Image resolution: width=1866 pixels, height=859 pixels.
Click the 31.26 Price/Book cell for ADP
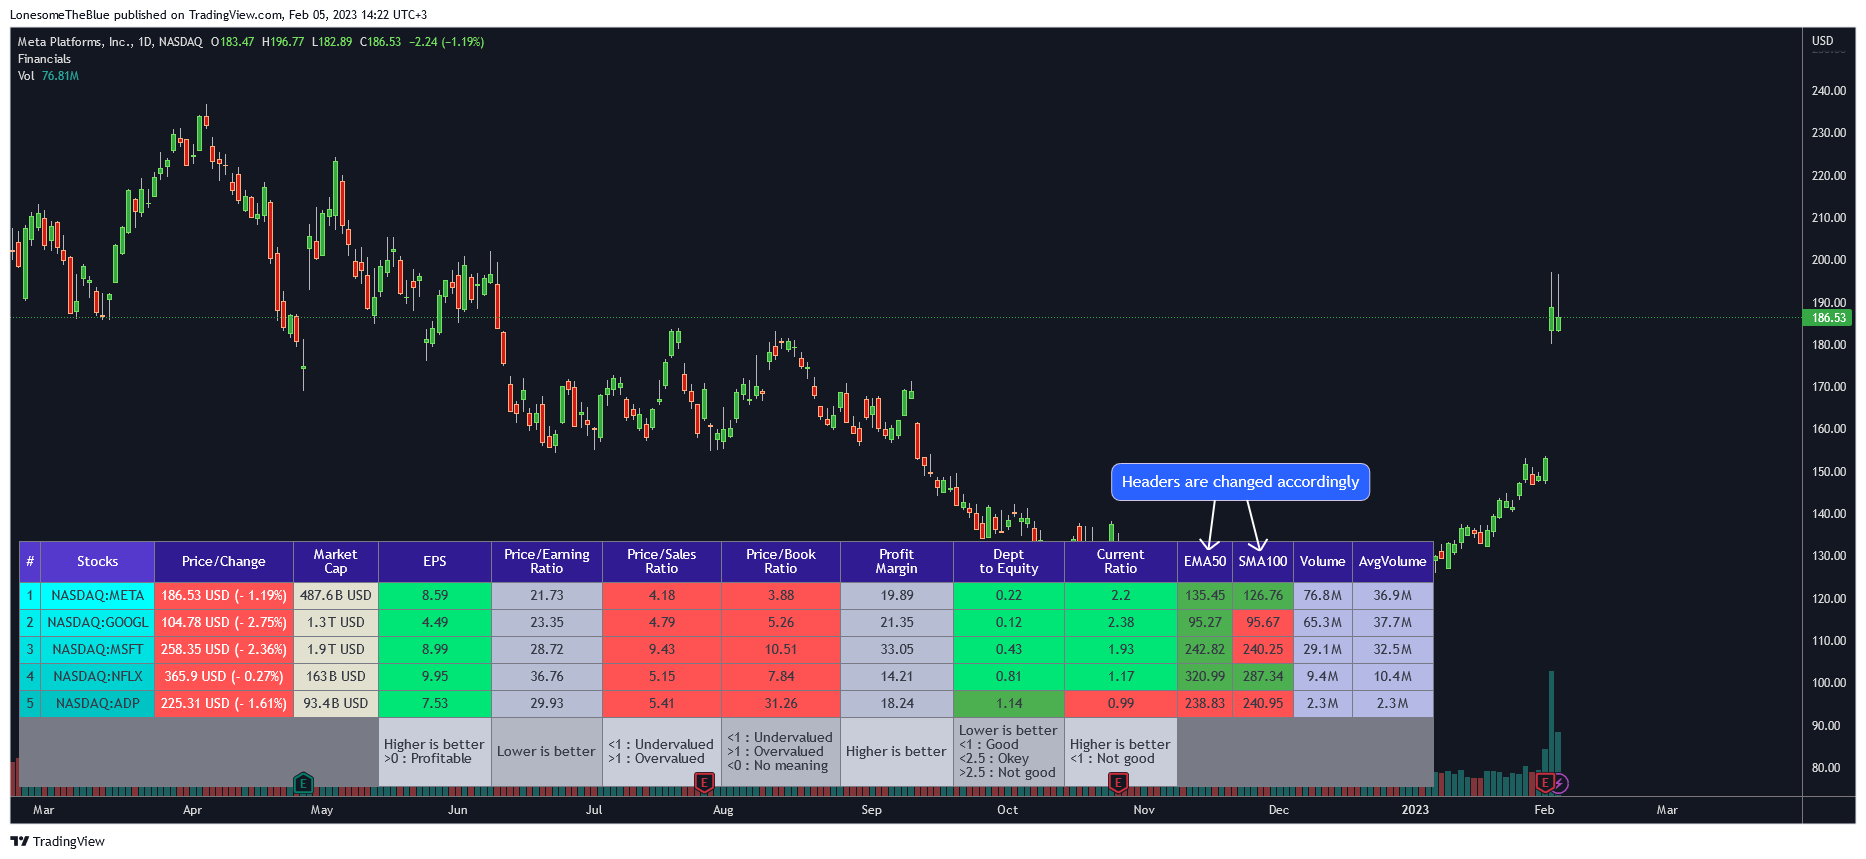pyautogui.click(x=781, y=704)
